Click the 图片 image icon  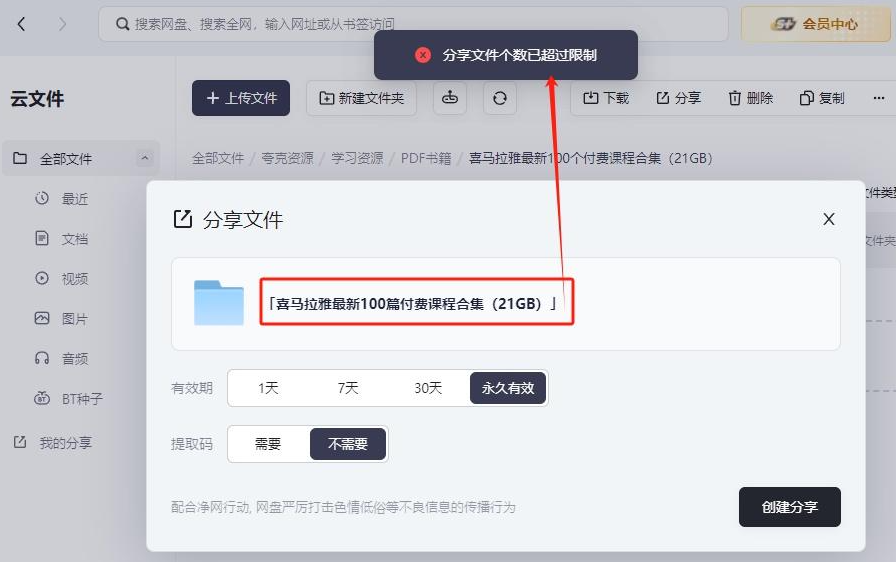click(x=42, y=318)
